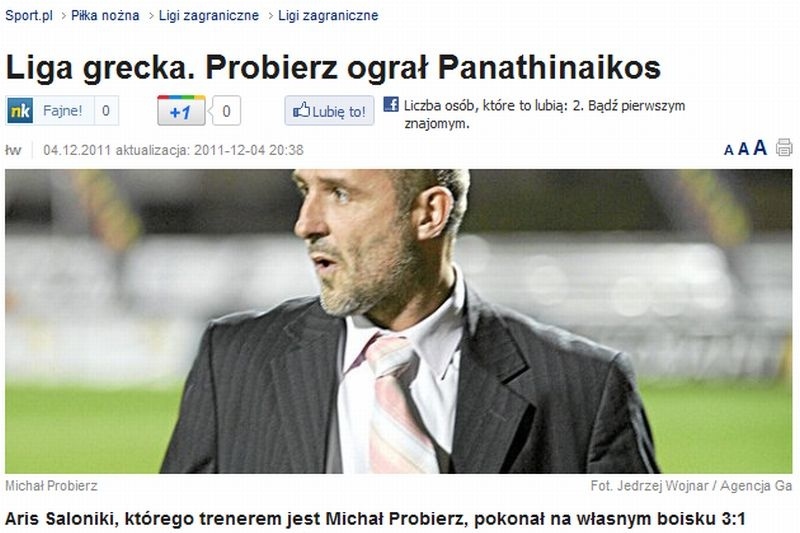
Task: Click the author initials łw
Action: click(13, 150)
